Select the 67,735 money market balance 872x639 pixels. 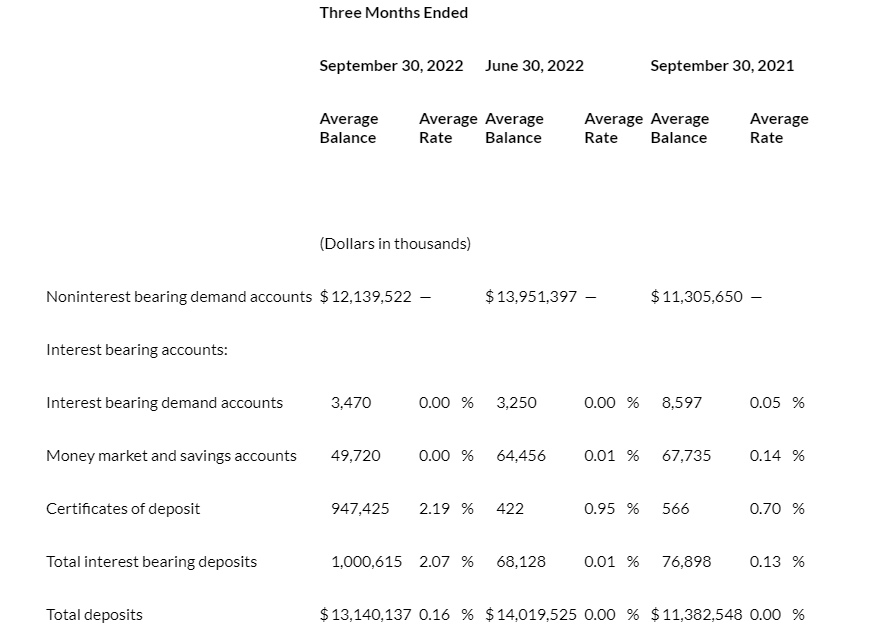[686, 456]
